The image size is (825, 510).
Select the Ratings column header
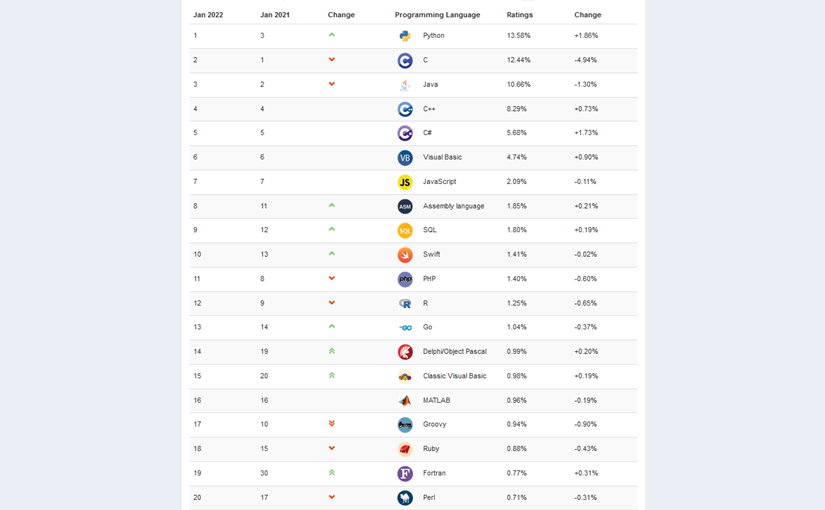point(520,15)
